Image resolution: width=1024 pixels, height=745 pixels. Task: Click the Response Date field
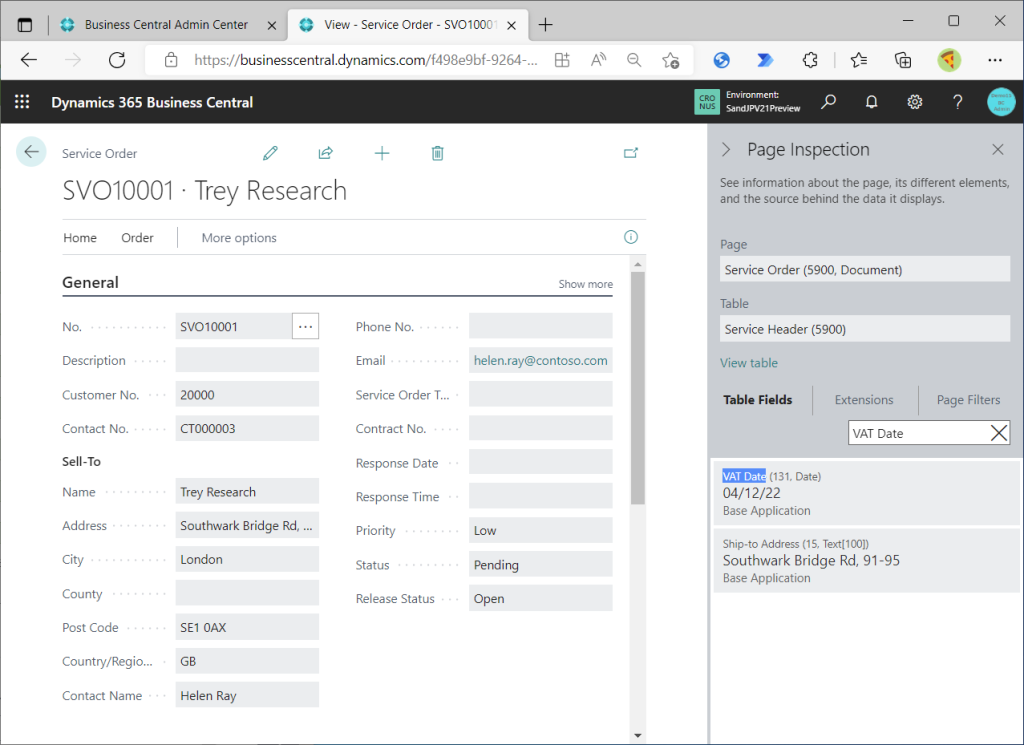tap(540, 462)
